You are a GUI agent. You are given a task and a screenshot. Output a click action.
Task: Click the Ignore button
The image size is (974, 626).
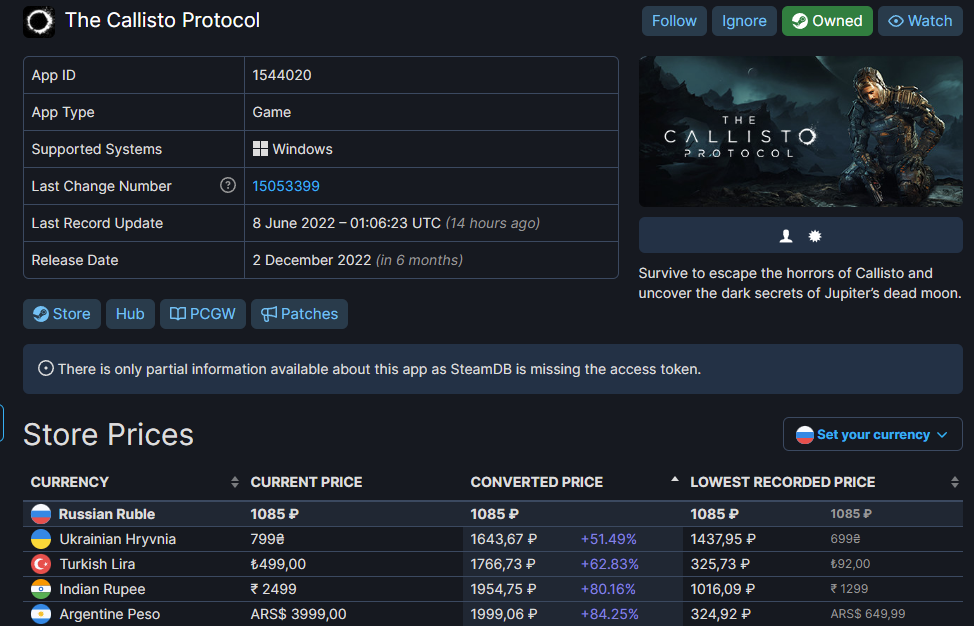(x=744, y=21)
